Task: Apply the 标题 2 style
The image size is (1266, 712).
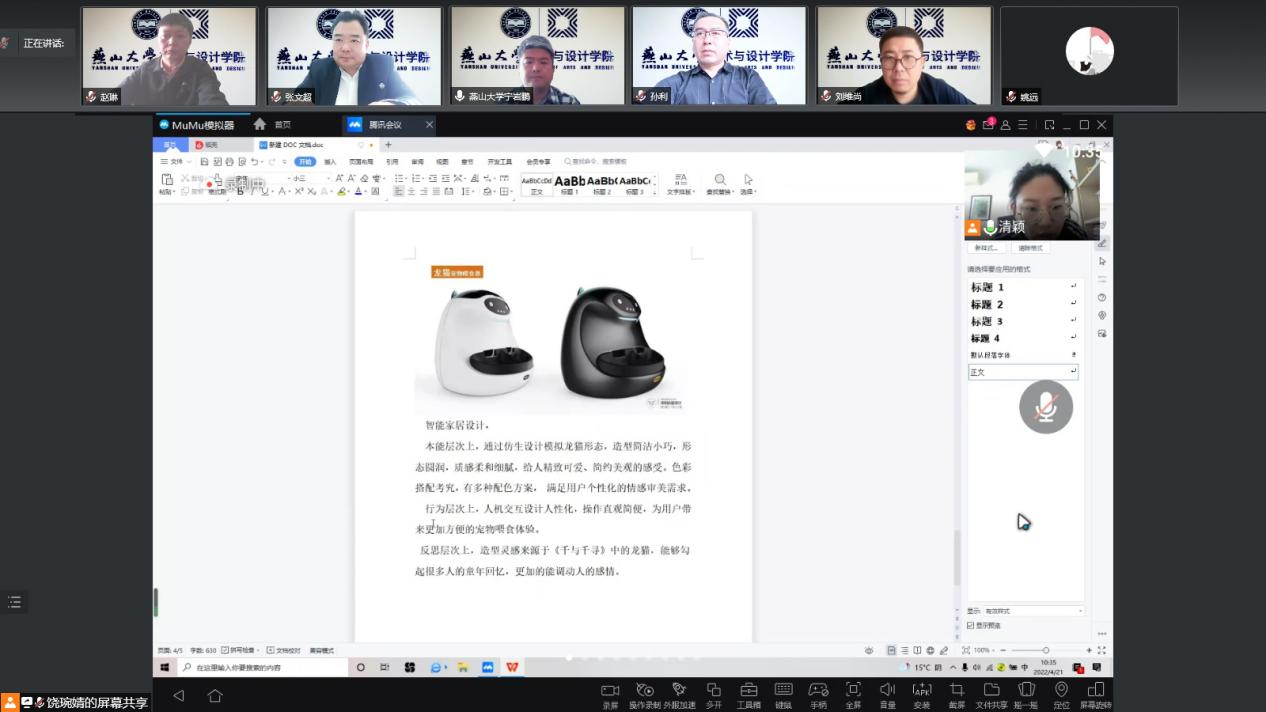Action: point(987,305)
